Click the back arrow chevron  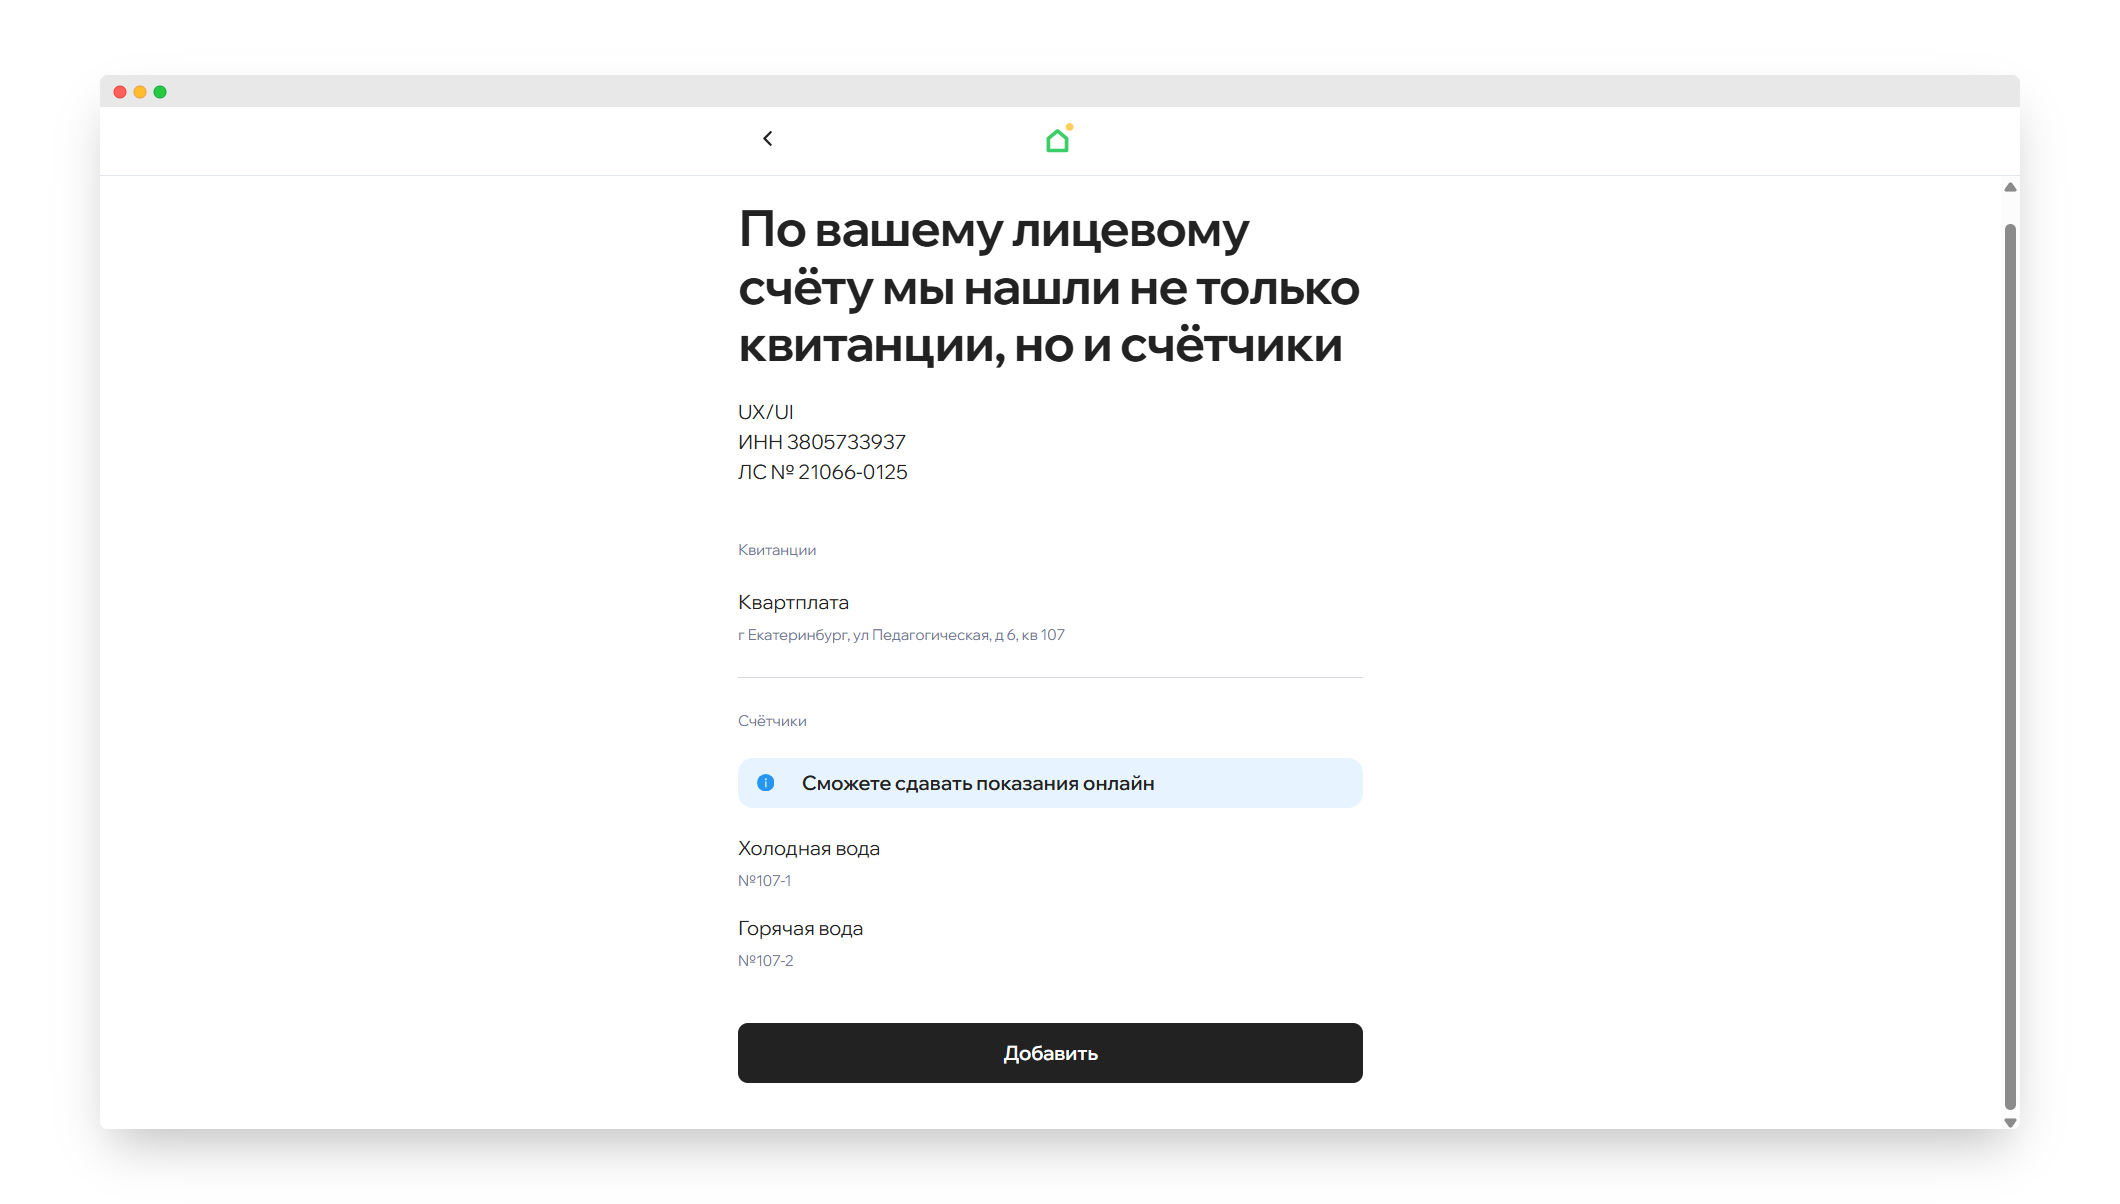point(767,139)
